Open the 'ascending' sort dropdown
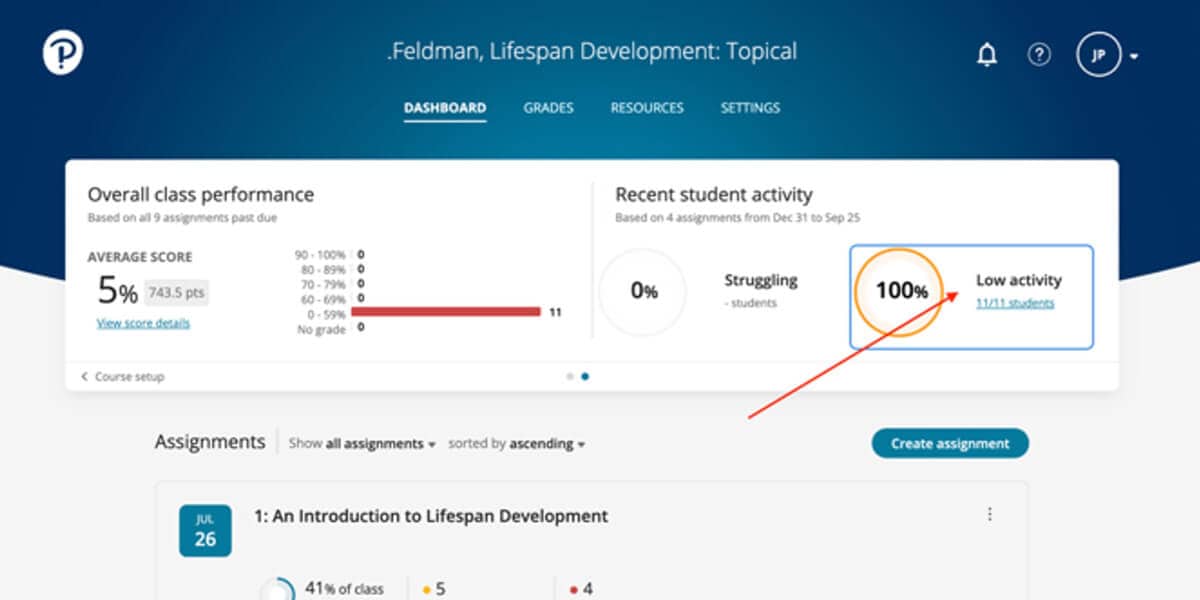The height and width of the screenshot is (600, 1200). pos(545,443)
